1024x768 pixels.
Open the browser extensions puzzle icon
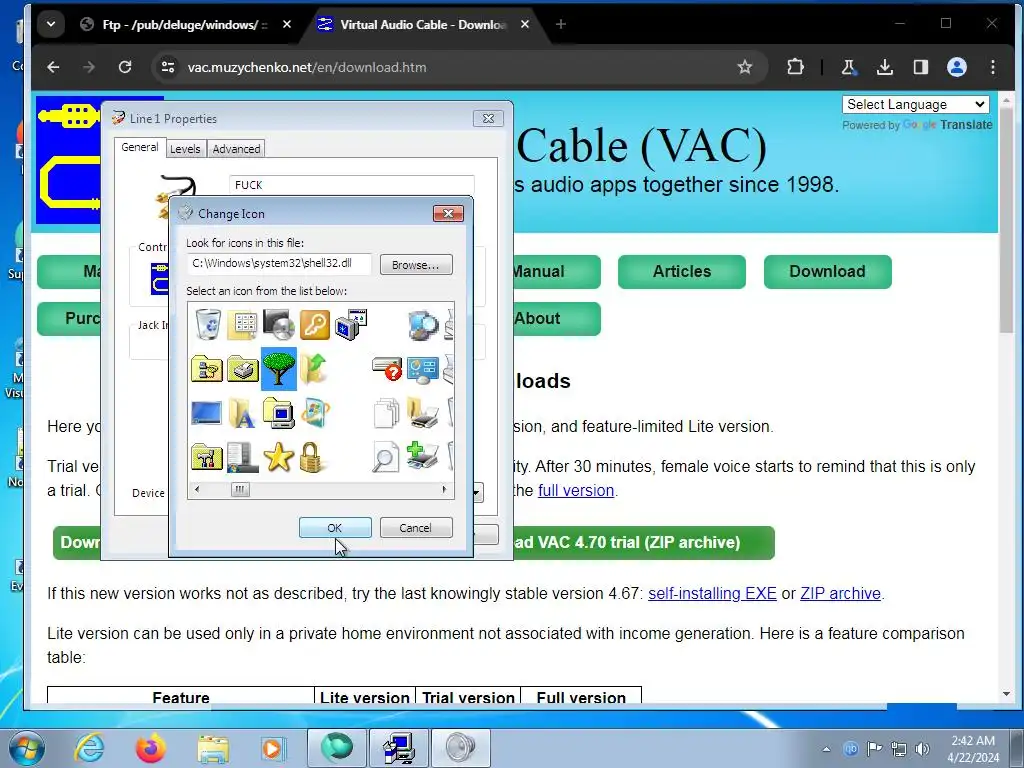coord(795,67)
